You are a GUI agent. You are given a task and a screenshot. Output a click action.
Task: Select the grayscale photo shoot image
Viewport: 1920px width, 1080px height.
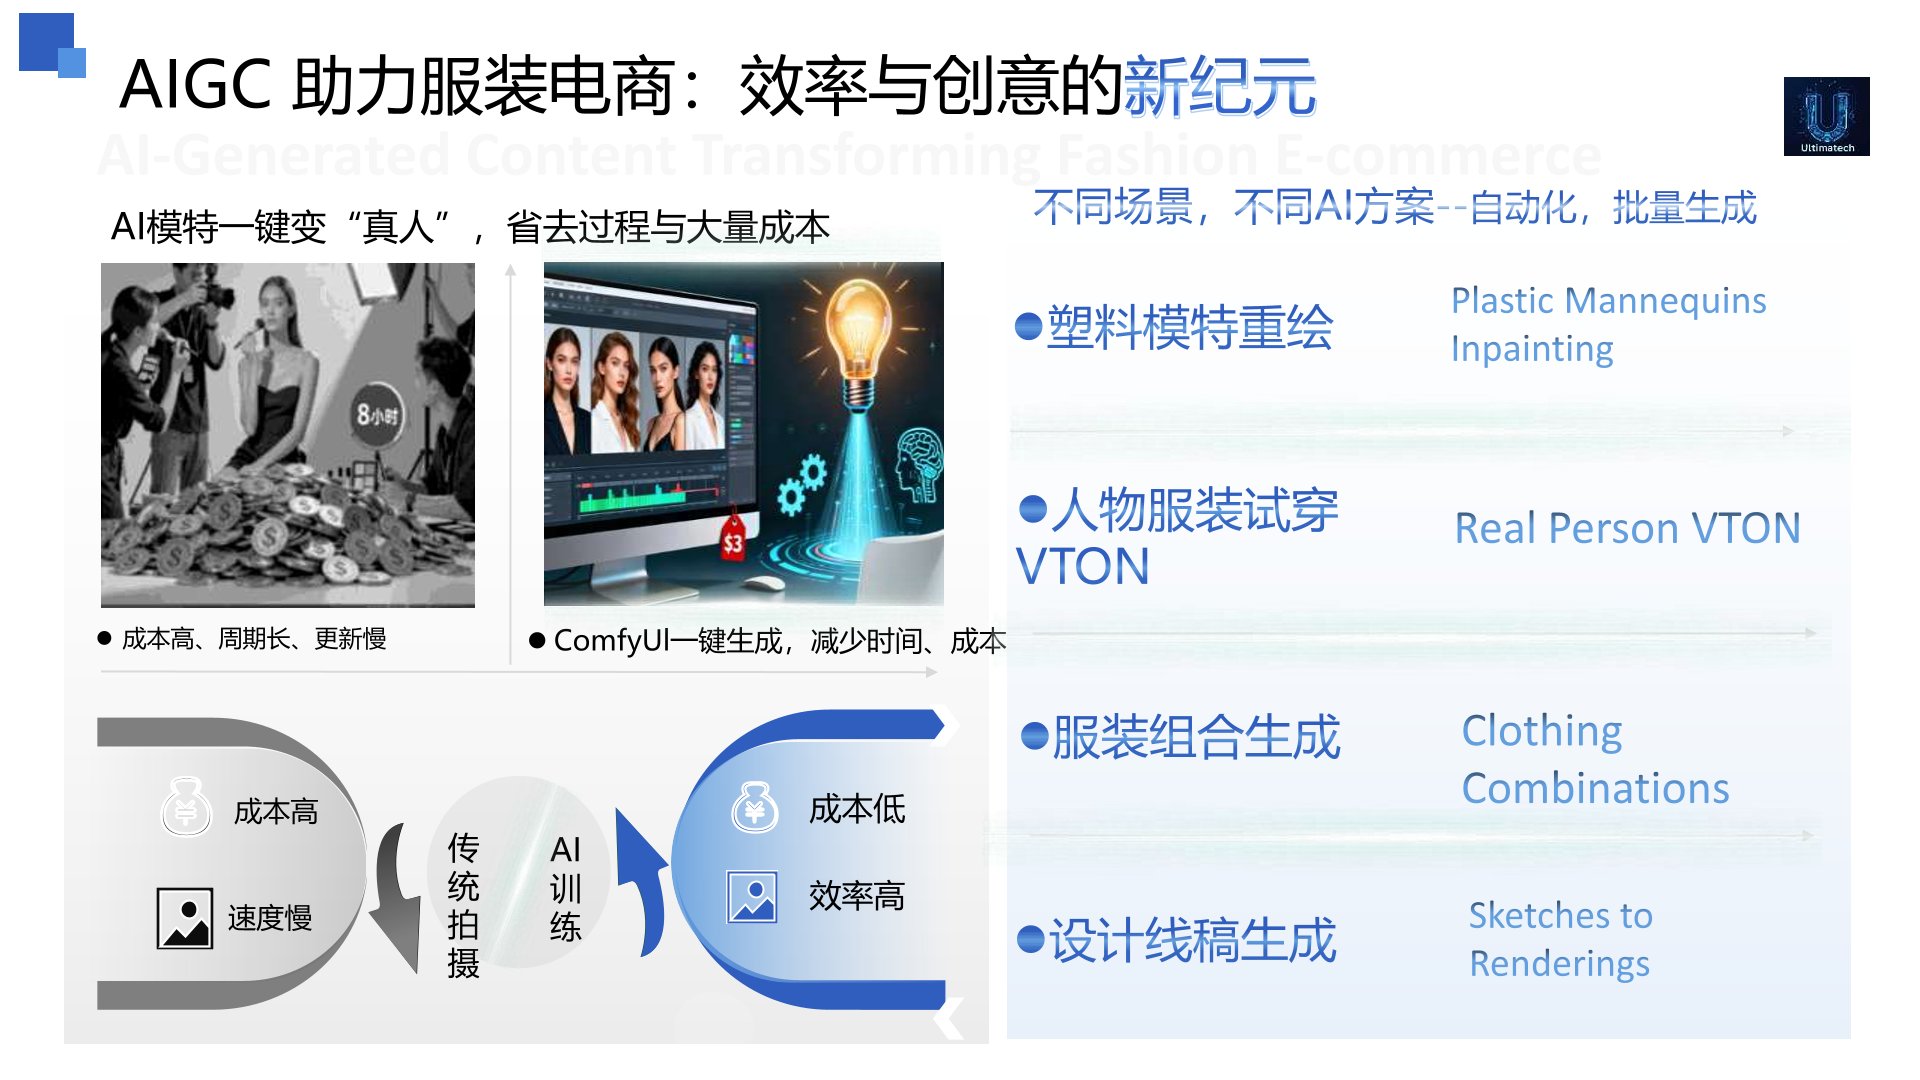pos(288,435)
